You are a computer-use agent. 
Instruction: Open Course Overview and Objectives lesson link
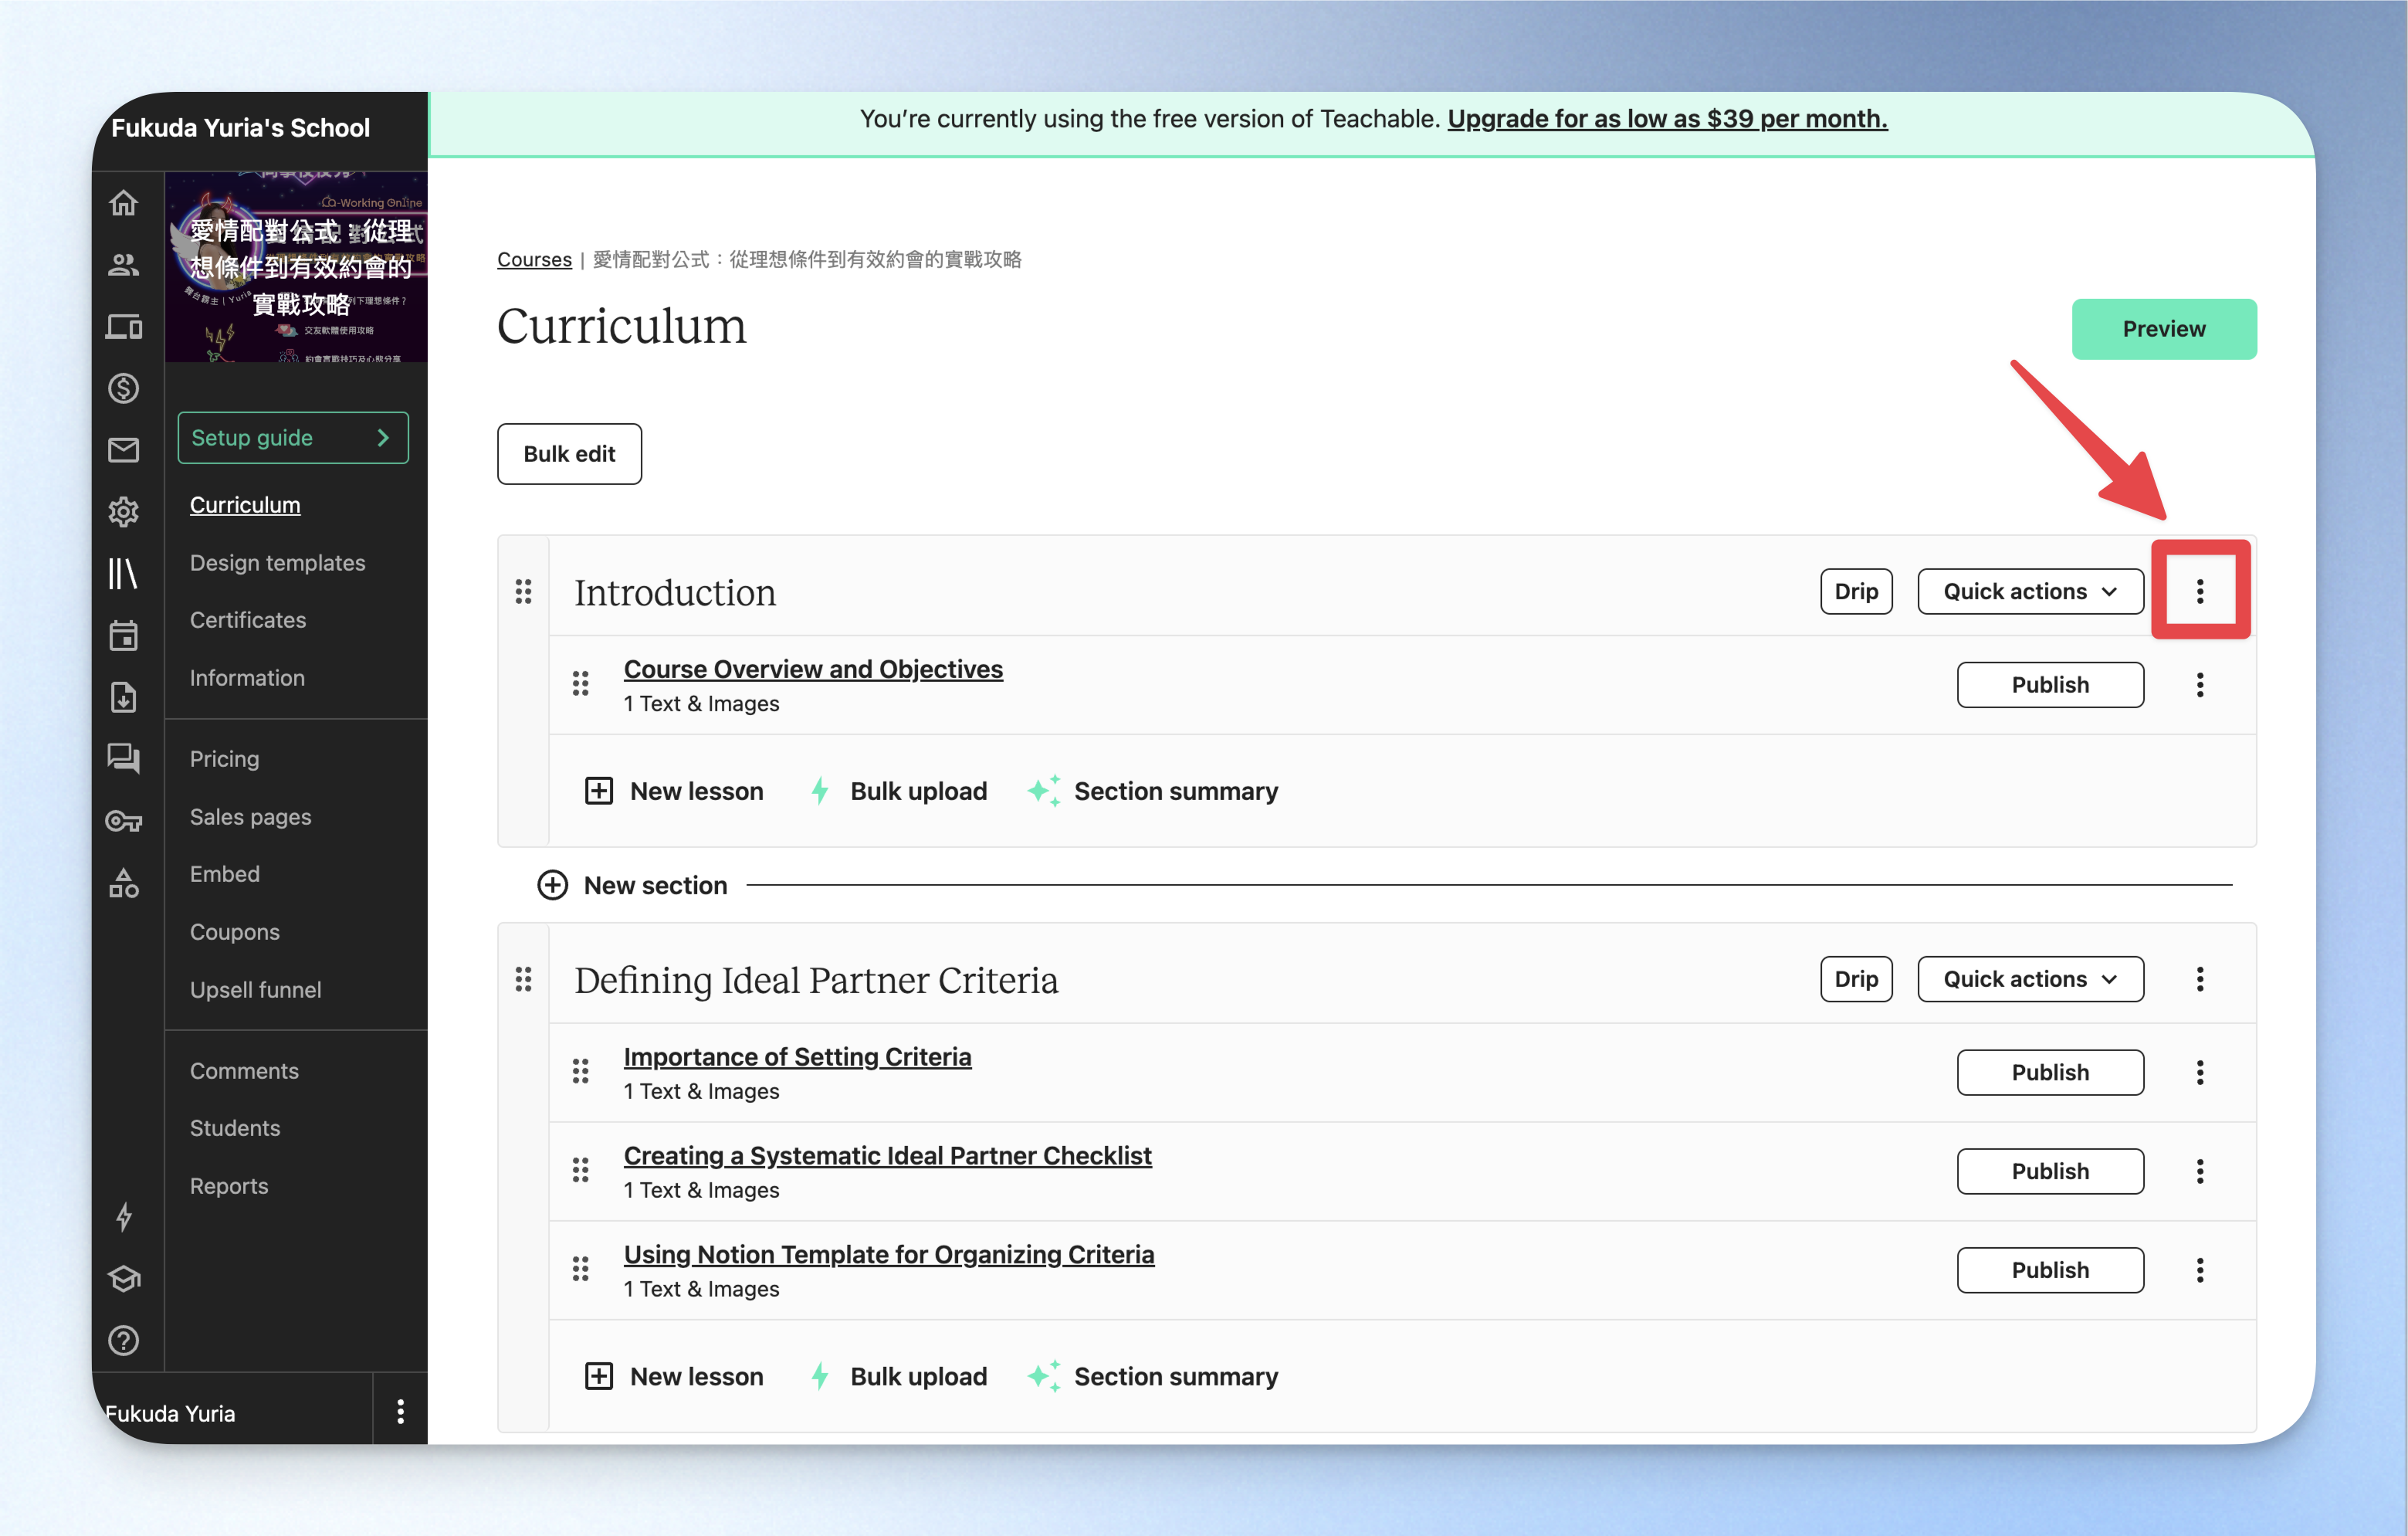click(x=813, y=669)
